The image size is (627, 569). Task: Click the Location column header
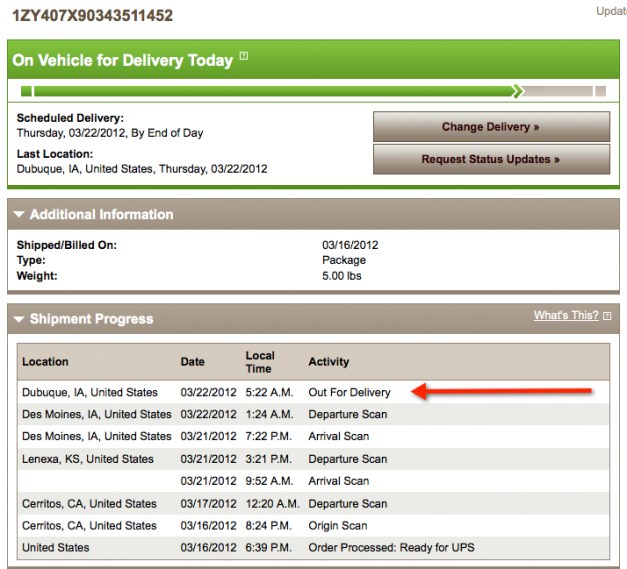tap(45, 361)
